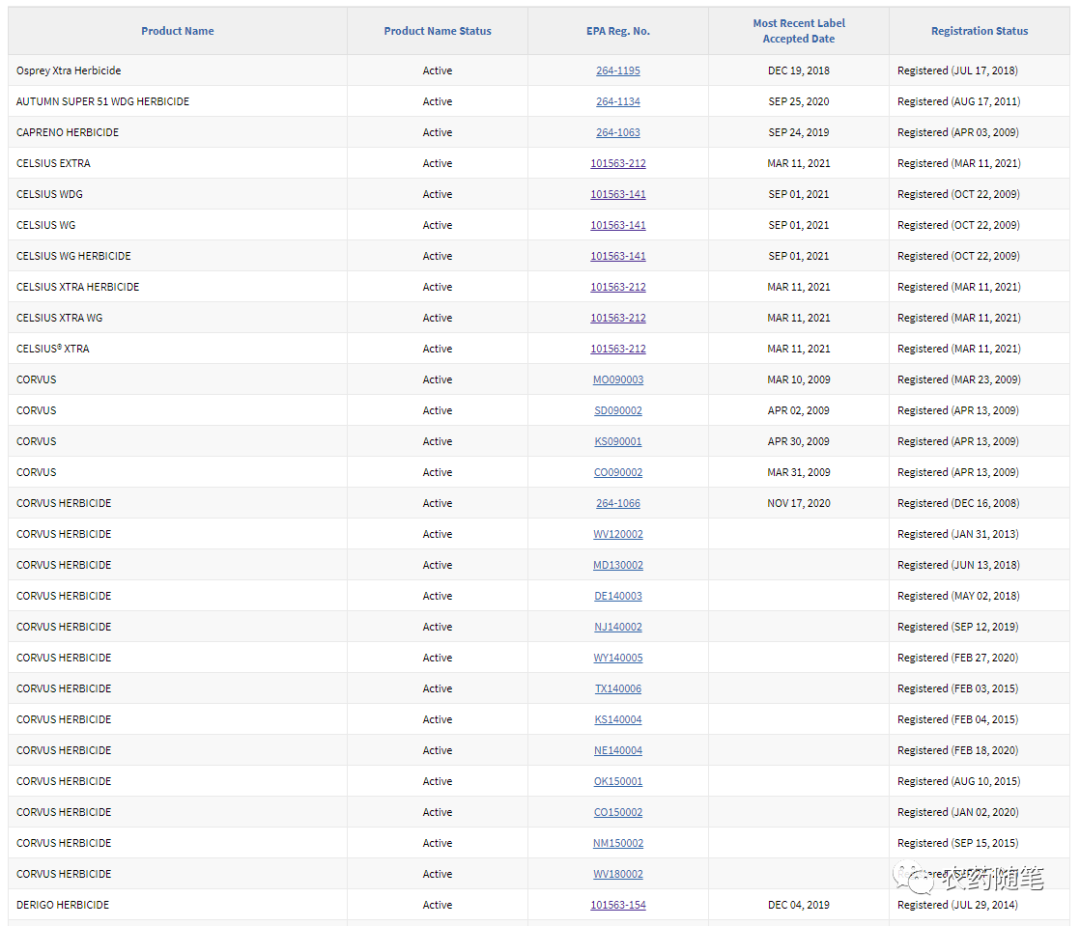Open registration link MD130002
Viewport: 1080px width, 926px height.
tap(618, 566)
